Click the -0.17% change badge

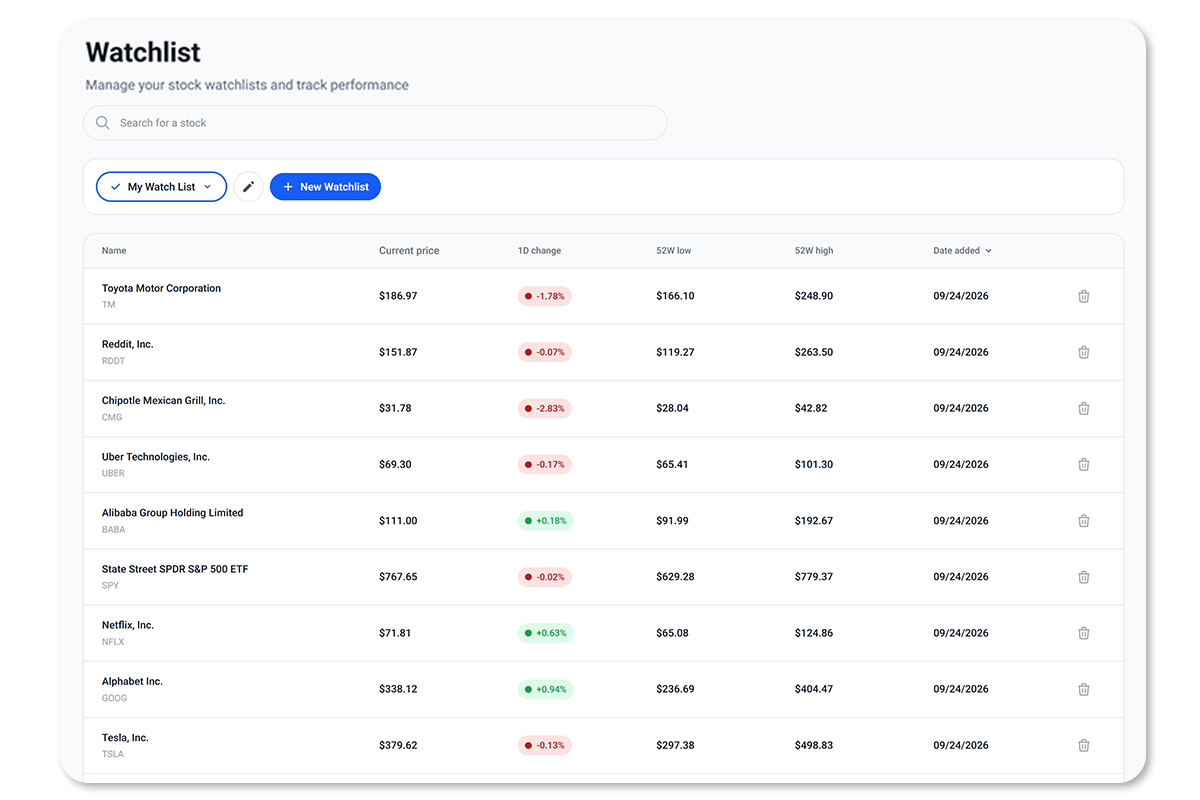click(544, 464)
